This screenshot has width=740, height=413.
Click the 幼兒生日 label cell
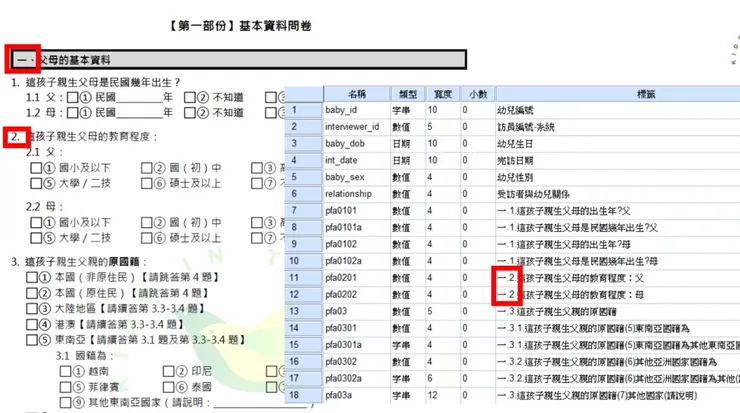618,143
